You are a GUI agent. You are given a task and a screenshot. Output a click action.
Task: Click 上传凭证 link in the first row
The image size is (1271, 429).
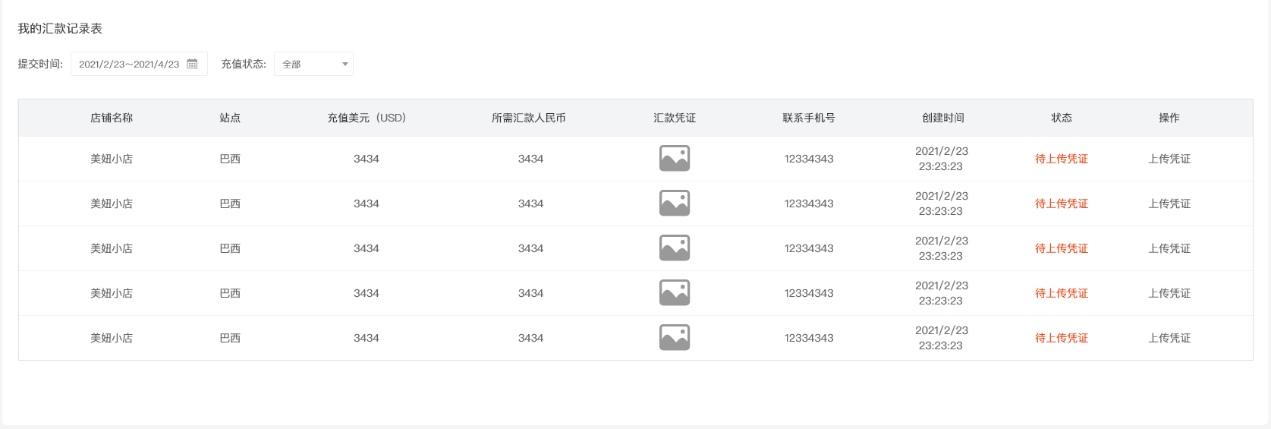tap(1169, 158)
